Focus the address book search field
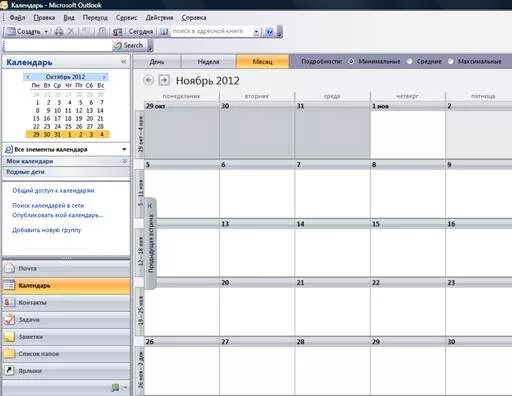The height and width of the screenshot is (396, 512). tap(212, 31)
